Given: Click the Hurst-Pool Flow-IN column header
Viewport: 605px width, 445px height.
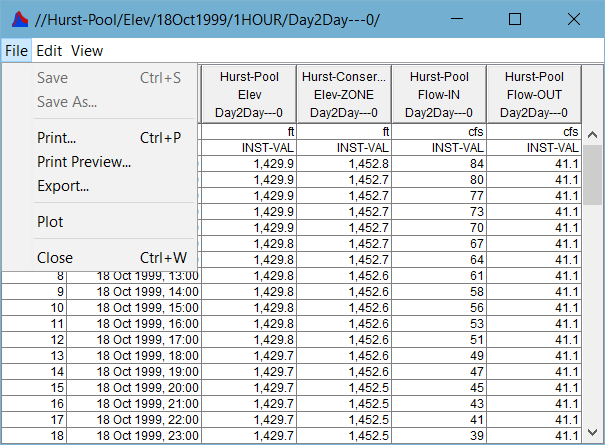Looking at the screenshot, I should (x=439, y=94).
